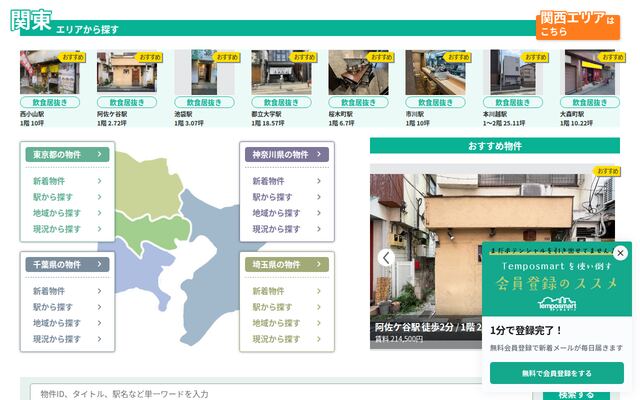This screenshot has height=400, width=640.
Task: Open 駅から探す under 東京都
Action: point(67,197)
